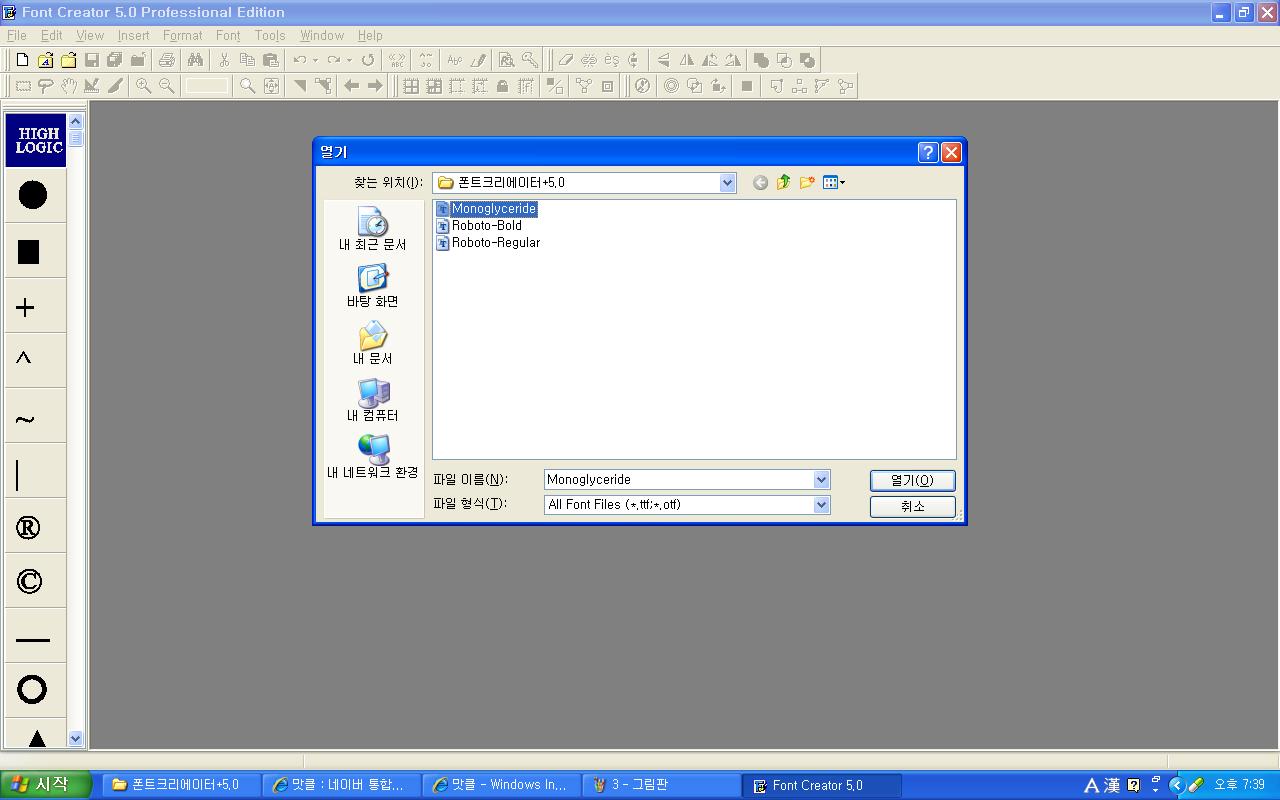Open the Font menu
The height and width of the screenshot is (800, 1280).
click(x=228, y=35)
